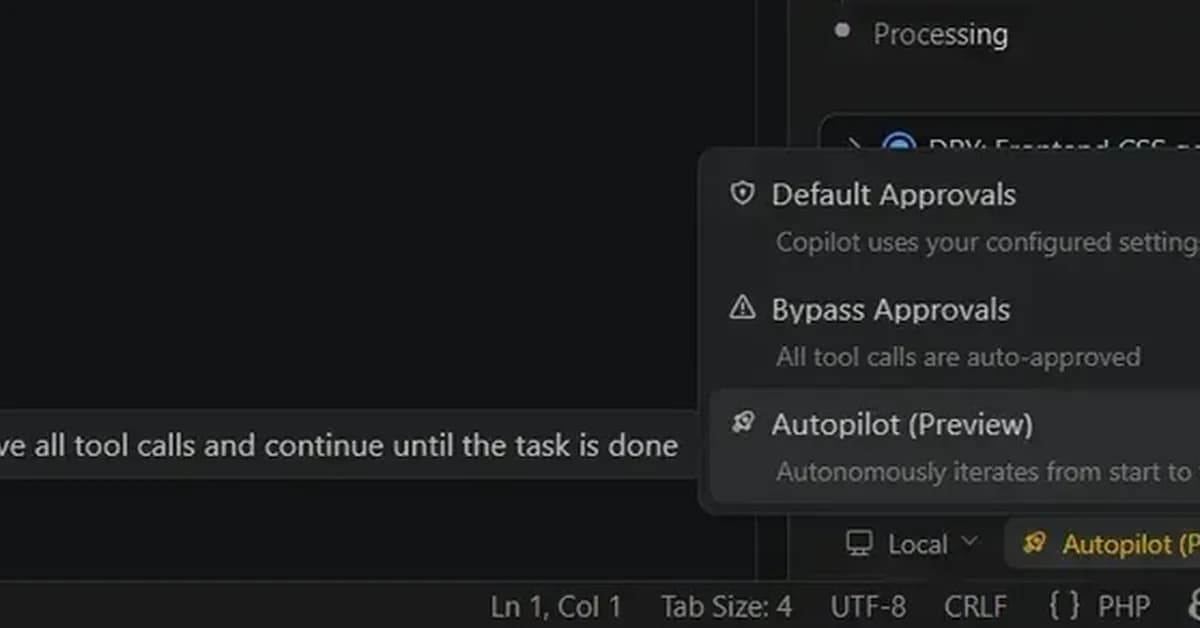Expand the DRY: Frontend CSS chat item

coord(855,145)
